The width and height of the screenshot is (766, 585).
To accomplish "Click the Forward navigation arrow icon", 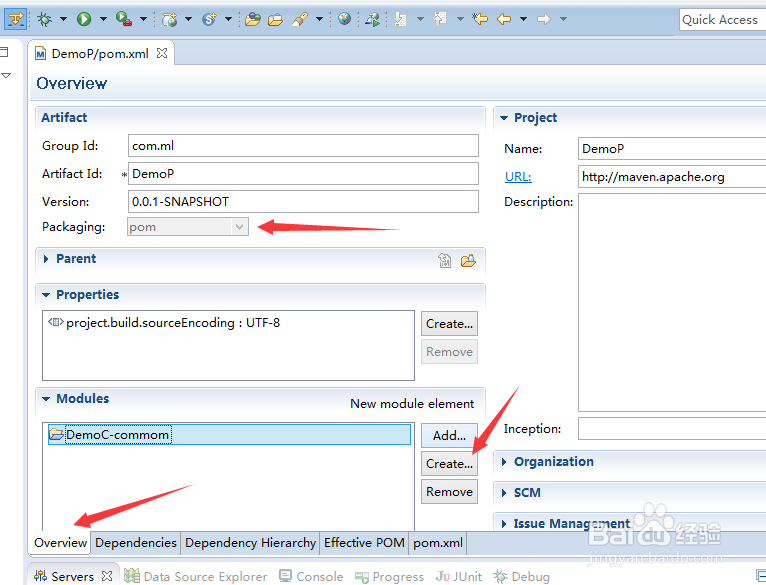I will pyautogui.click(x=544, y=19).
